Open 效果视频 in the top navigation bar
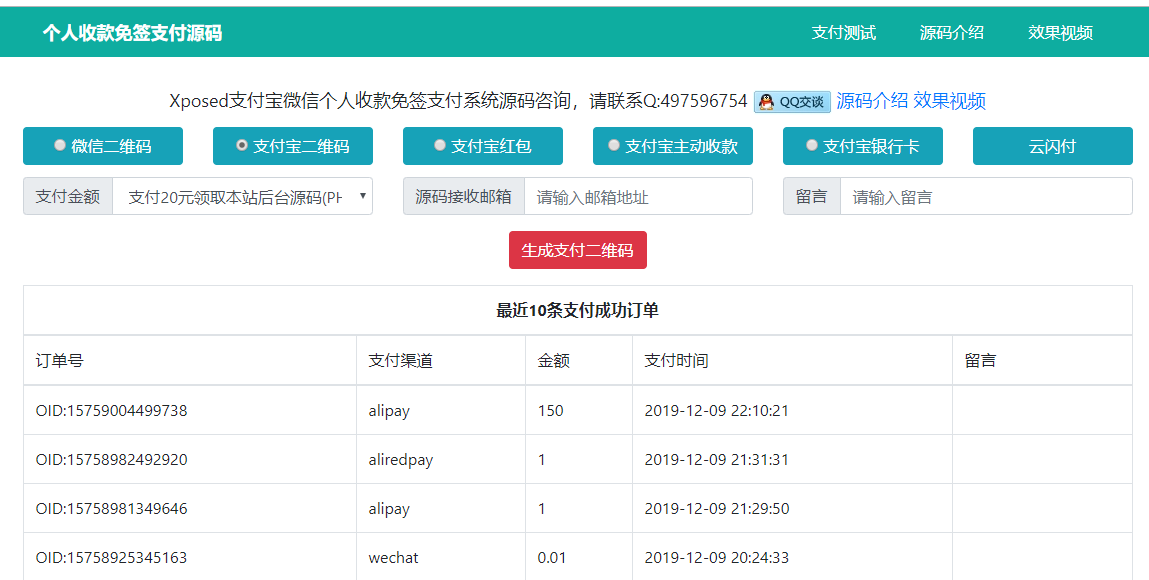1149x580 pixels. click(1060, 32)
